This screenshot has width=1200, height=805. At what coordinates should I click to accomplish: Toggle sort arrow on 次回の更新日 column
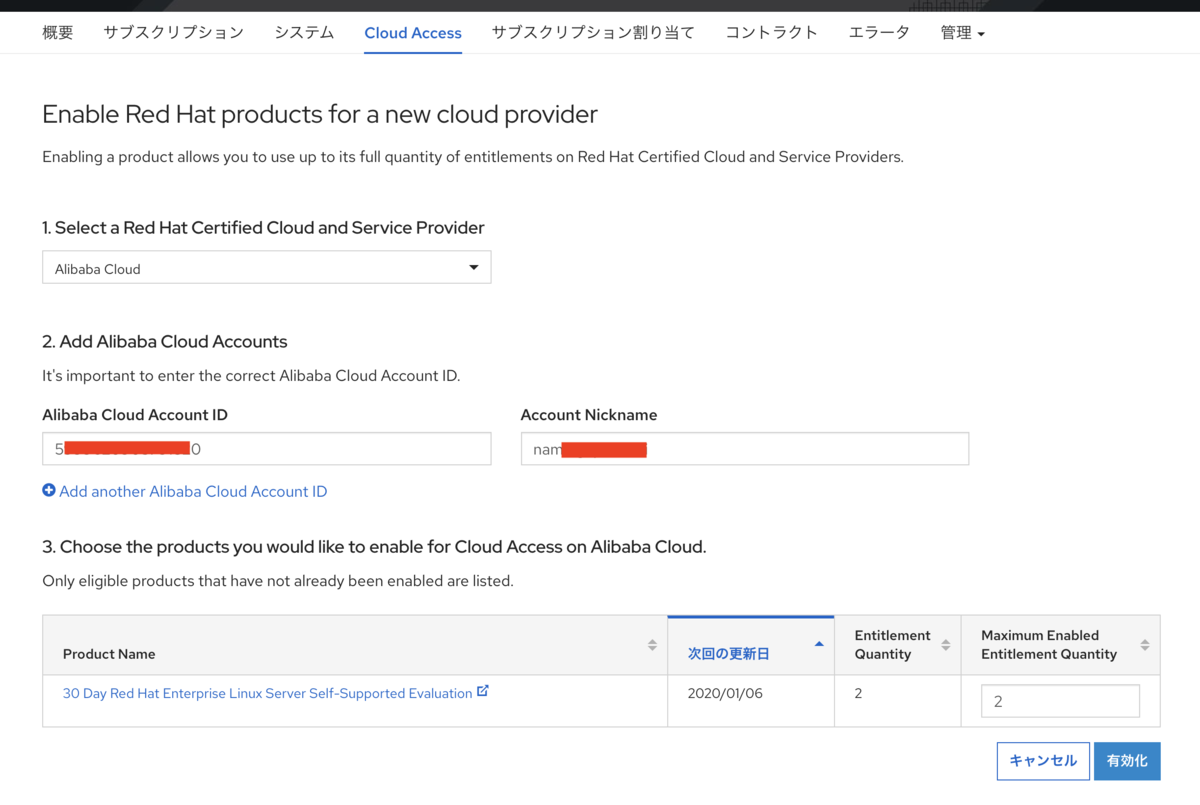tap(819, 644)
